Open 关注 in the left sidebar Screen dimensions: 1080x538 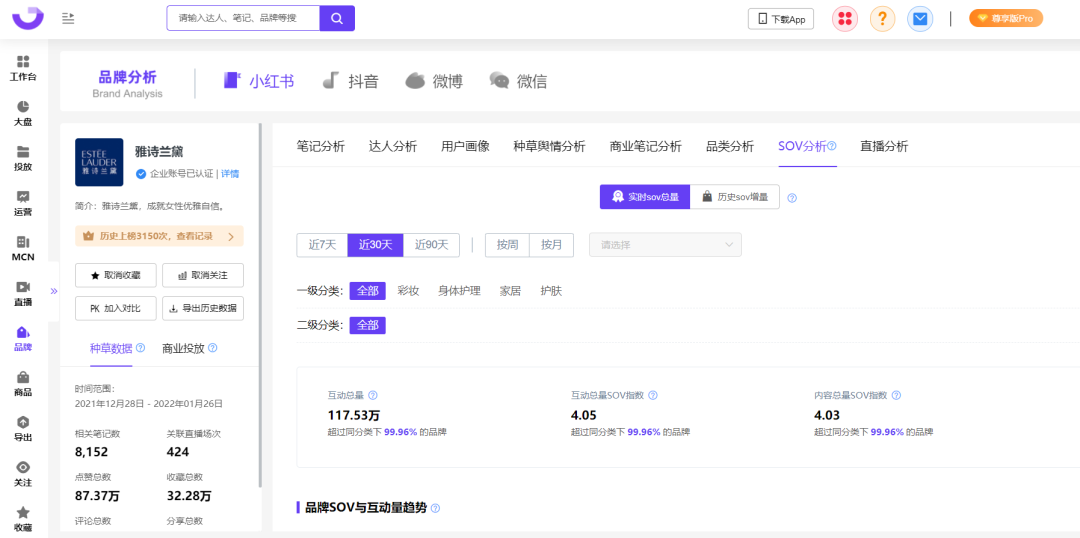pyautogui.click(x=23, y=474)
